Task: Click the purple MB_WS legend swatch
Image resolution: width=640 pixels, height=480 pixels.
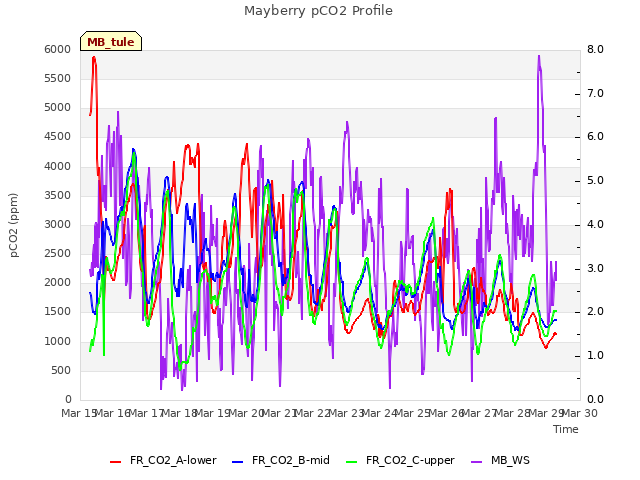Action: 476,462
